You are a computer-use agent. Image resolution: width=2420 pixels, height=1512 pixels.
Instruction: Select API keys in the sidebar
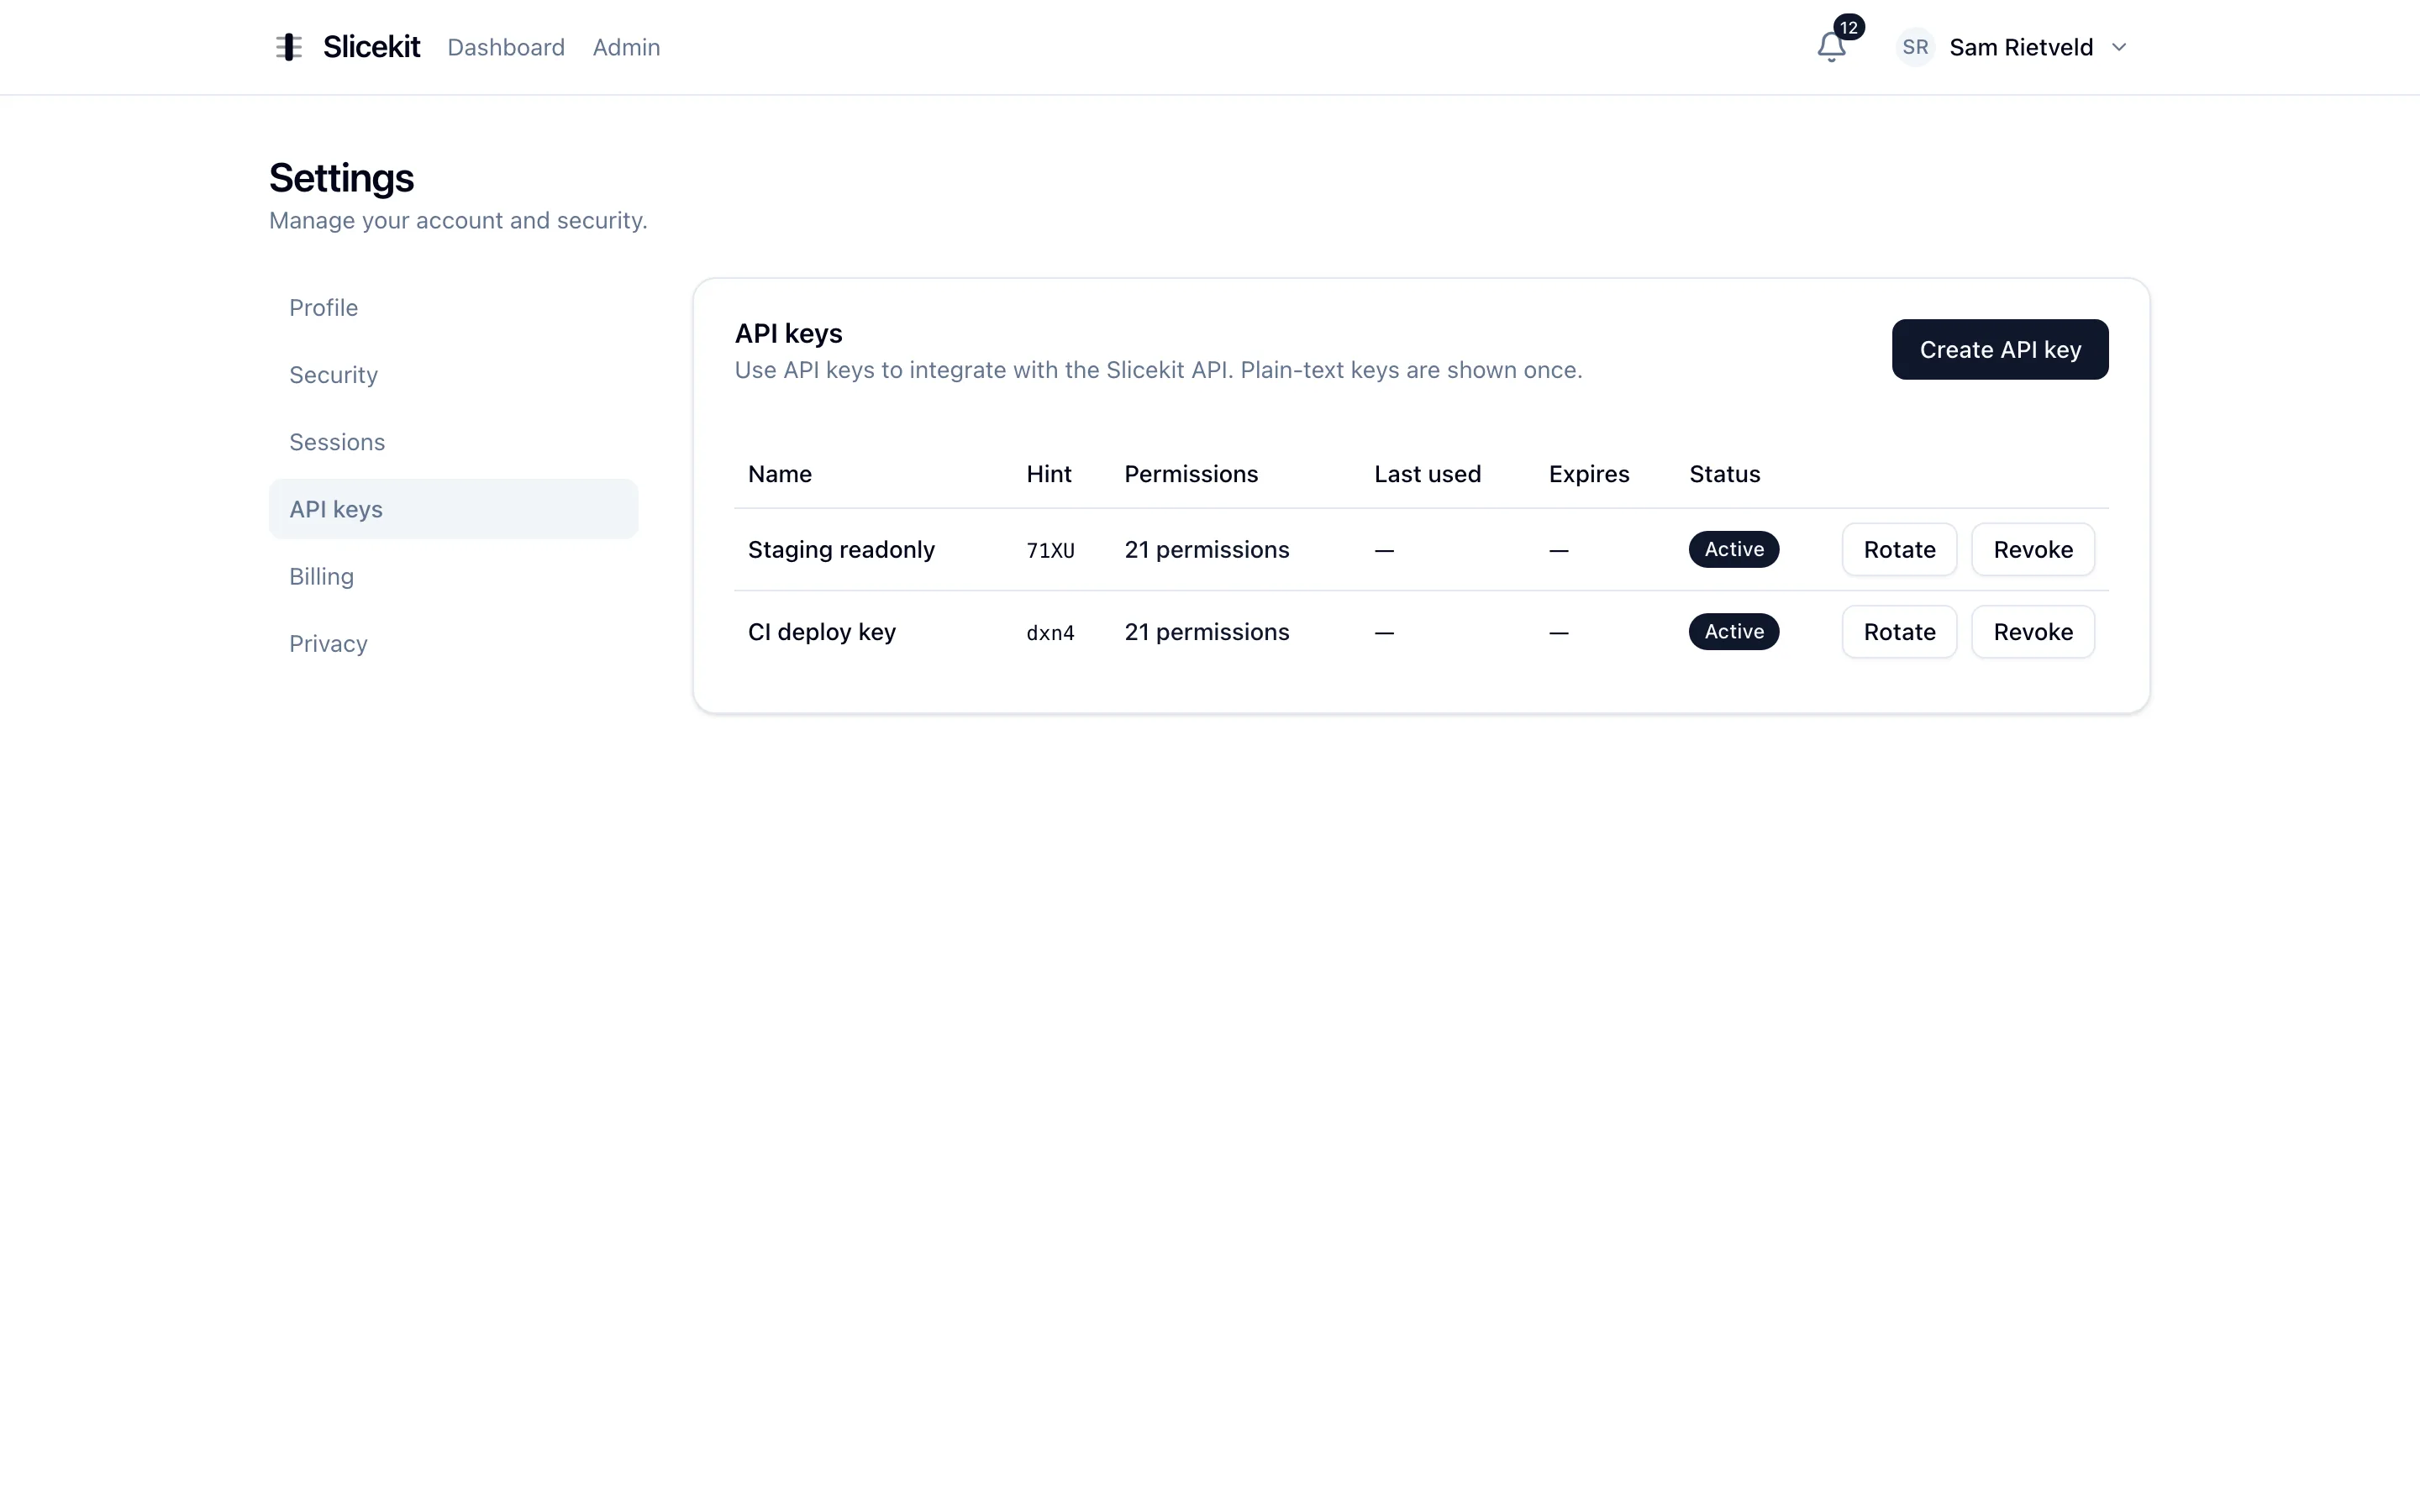[x=453, y=509]
